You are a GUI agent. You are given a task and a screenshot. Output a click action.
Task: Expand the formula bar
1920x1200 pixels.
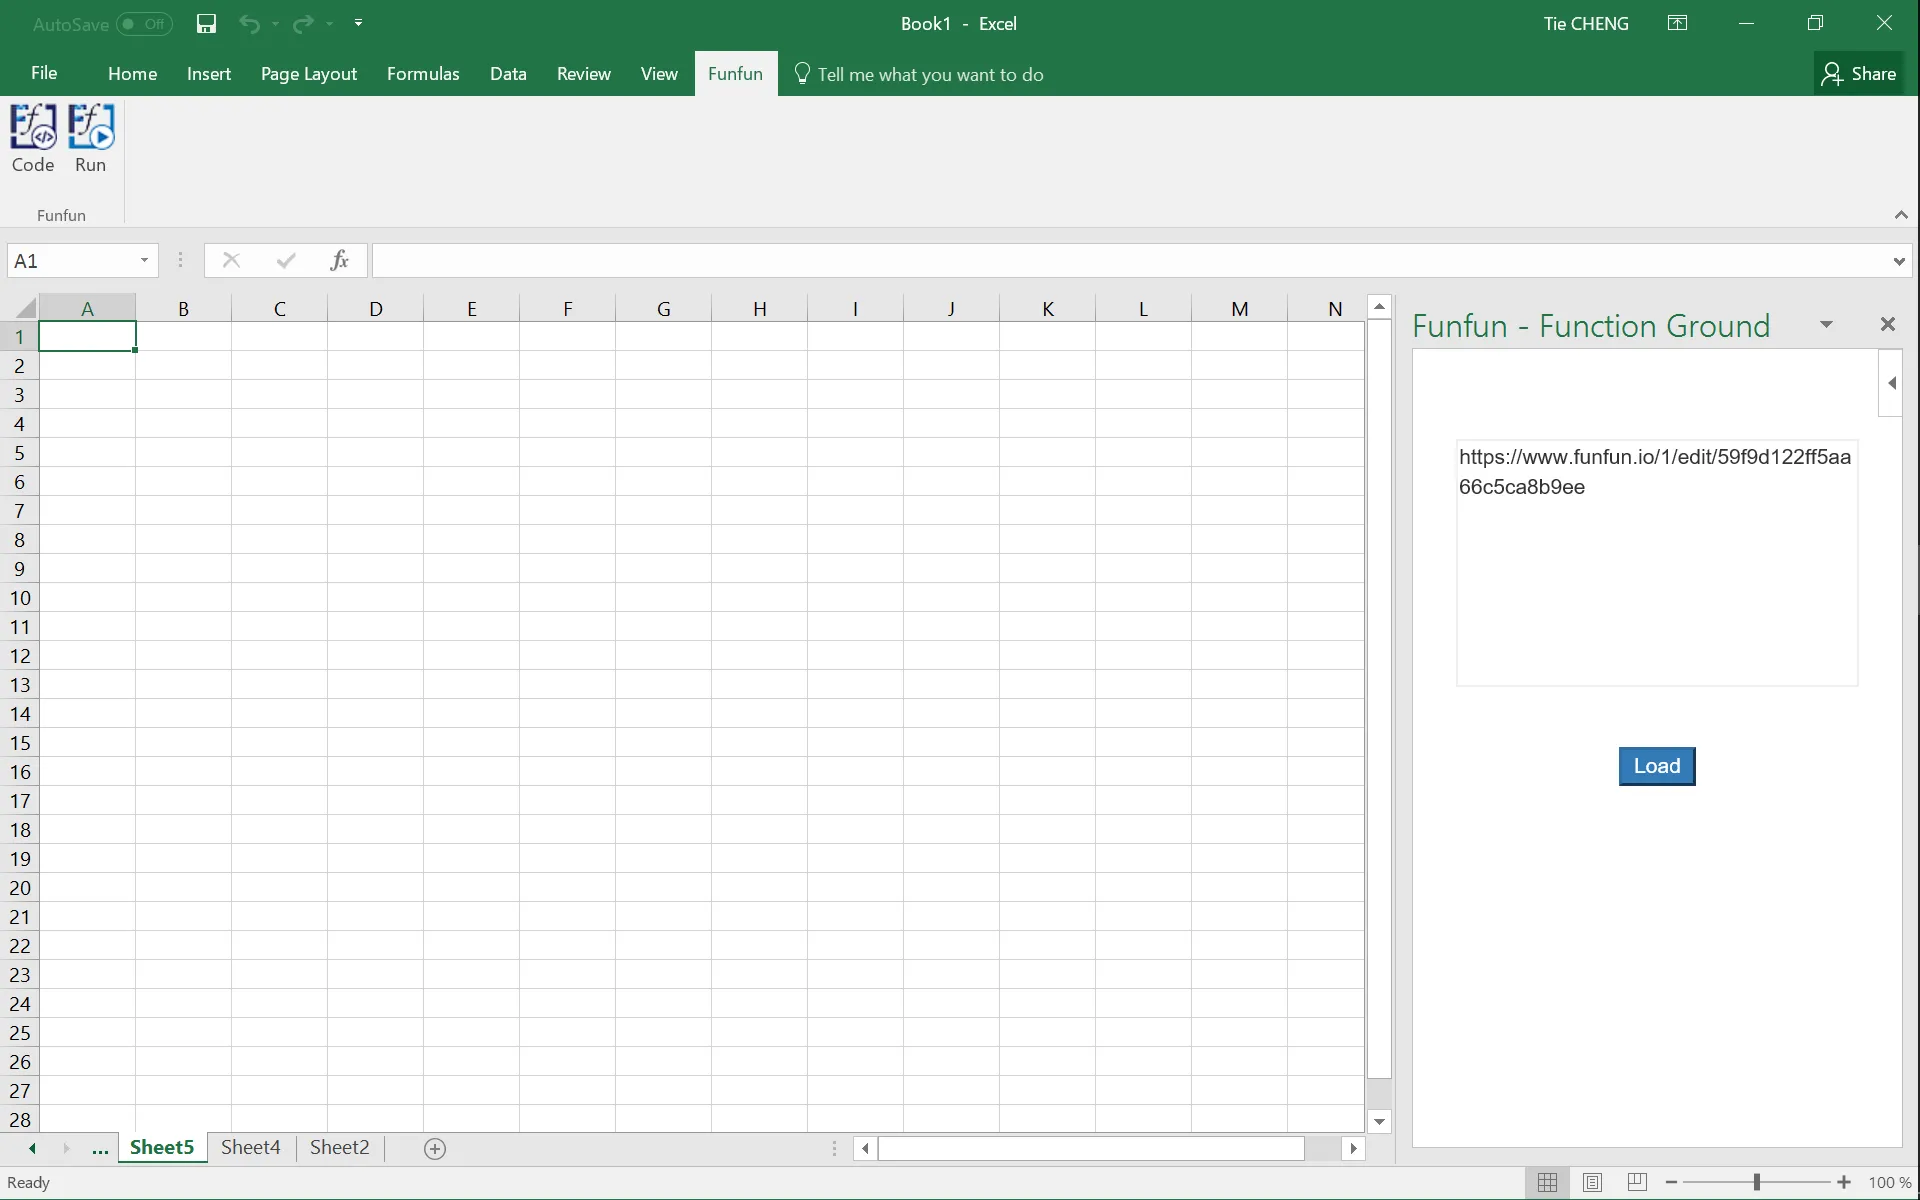pos(1898,262)
